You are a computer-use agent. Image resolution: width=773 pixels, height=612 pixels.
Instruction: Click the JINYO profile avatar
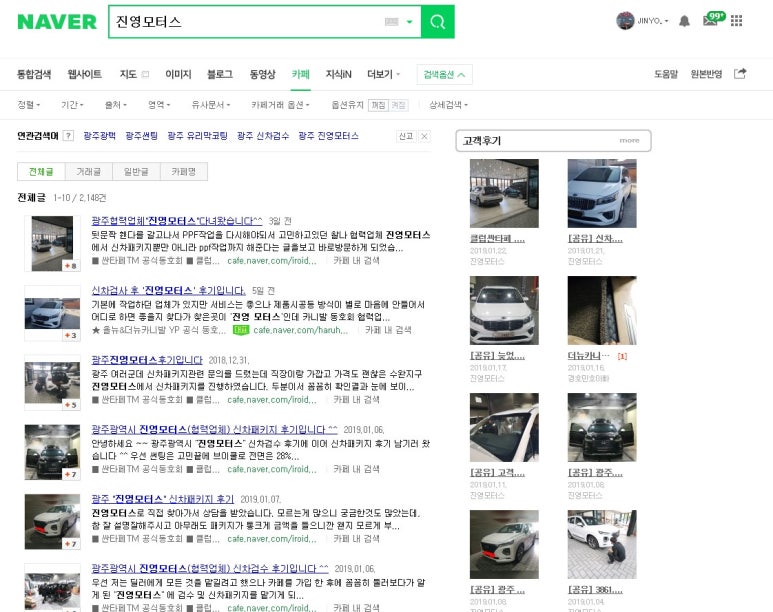point(625,21)
